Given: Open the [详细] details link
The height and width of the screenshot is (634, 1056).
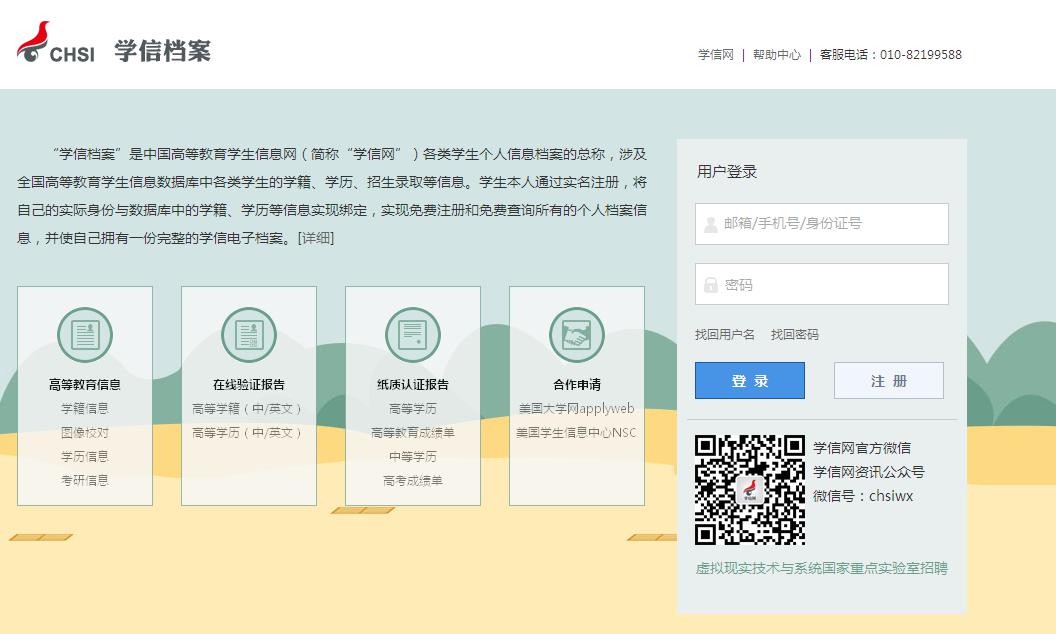Looking at the screenshot, I should tap(316, 238).
